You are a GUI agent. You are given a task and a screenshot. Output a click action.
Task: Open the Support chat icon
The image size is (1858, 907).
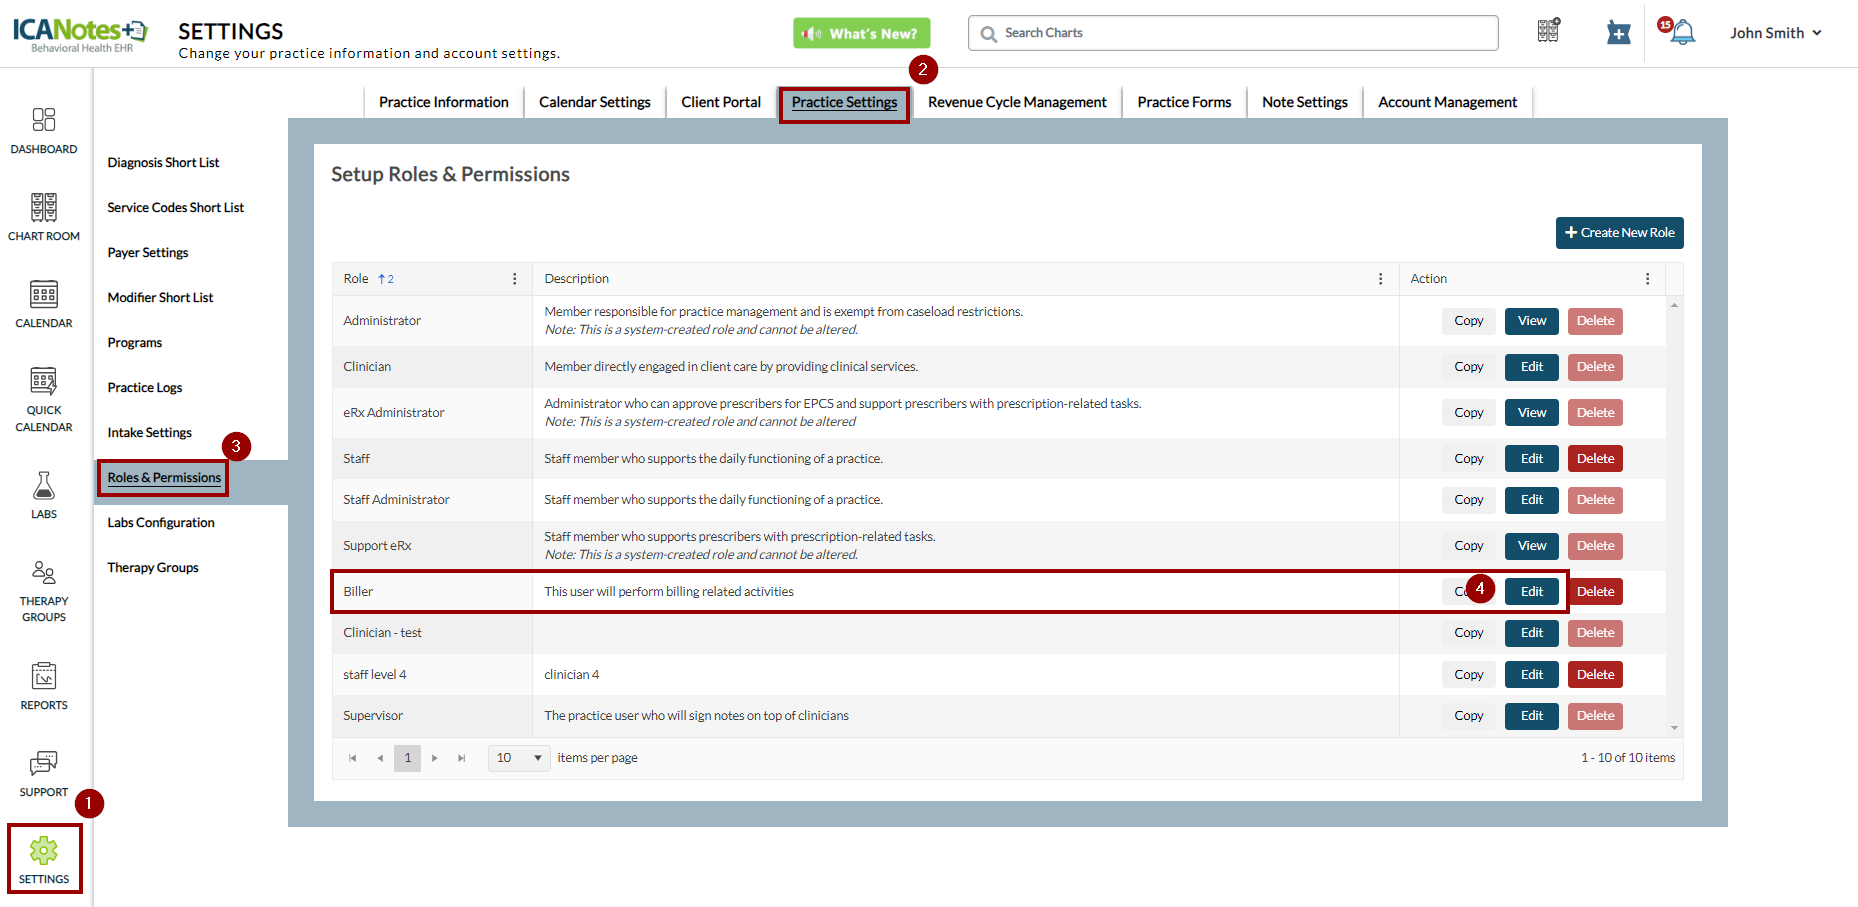pyautogui.click(x=43, y=764)
